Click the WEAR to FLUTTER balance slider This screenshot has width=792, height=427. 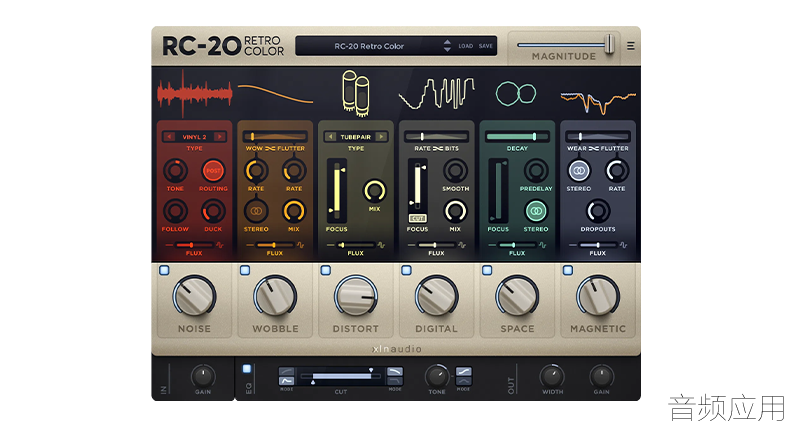point(598,136)
